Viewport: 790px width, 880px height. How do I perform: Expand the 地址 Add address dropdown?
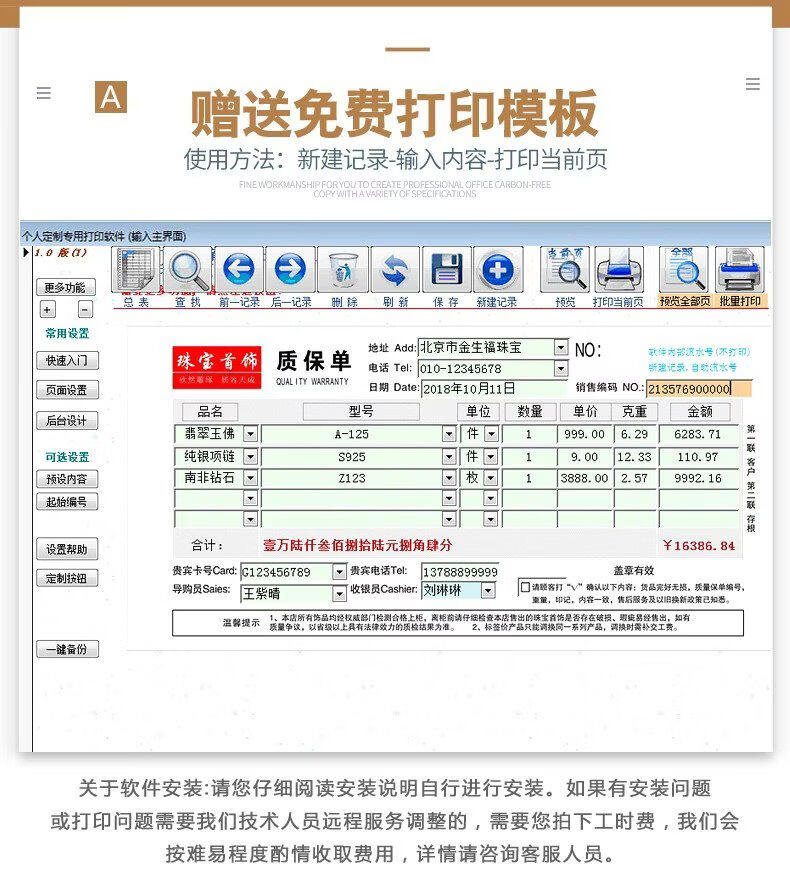click(560, 348)
